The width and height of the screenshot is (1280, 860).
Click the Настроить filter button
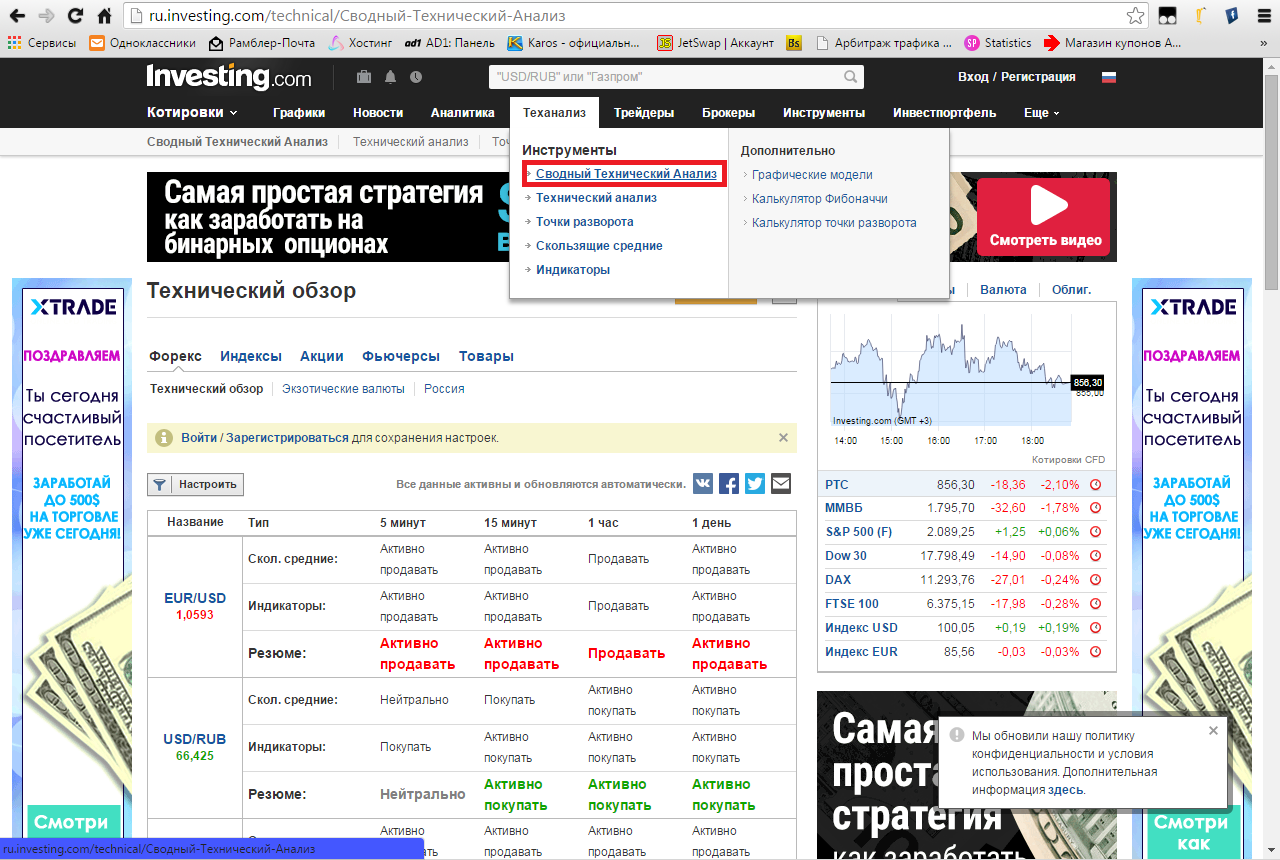click(195, 485)
